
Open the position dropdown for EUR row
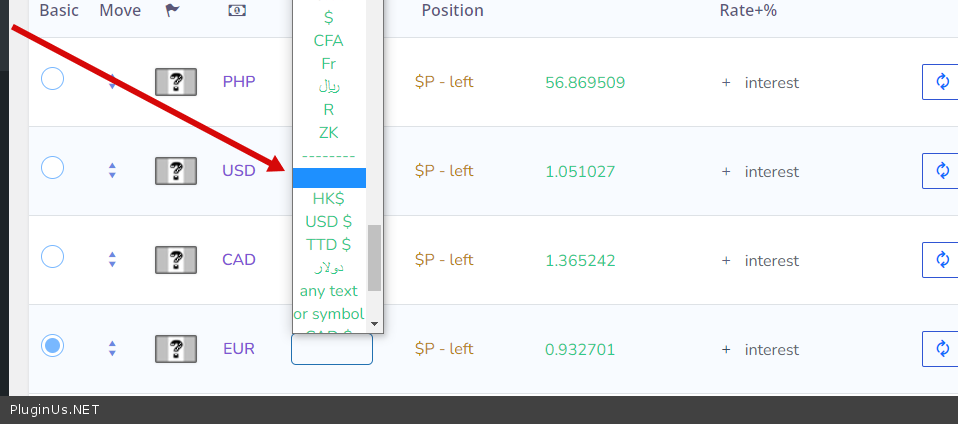444,349
